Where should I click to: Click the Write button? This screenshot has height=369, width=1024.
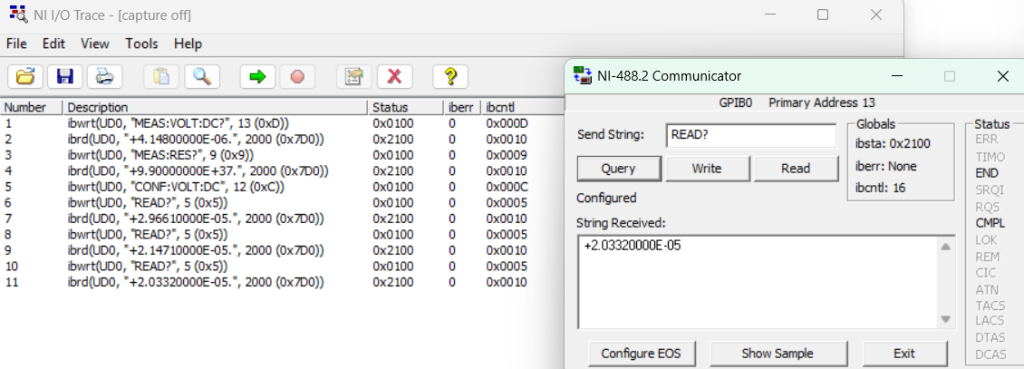(707, 168)
